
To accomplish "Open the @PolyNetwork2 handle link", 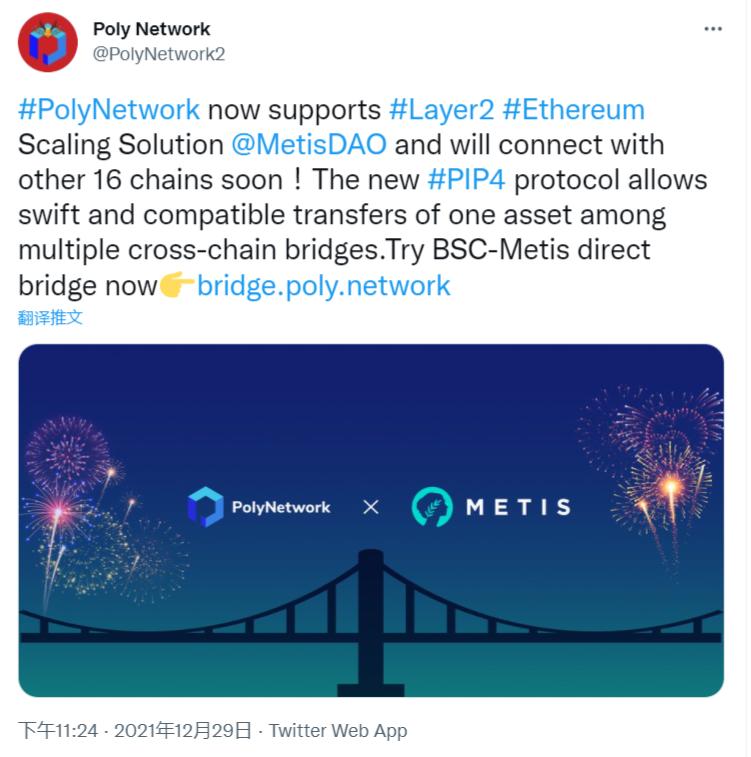I will tap(159, 54).
